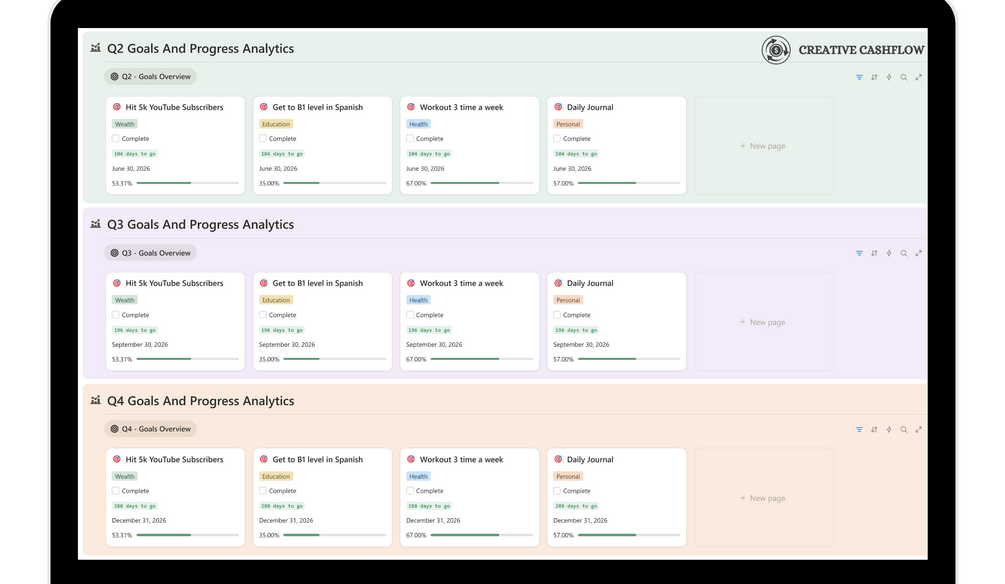The height and width of the screenshot is (584, 1005).
Task: Click the sort icon in Q3 section
Action: coord(874,253)
